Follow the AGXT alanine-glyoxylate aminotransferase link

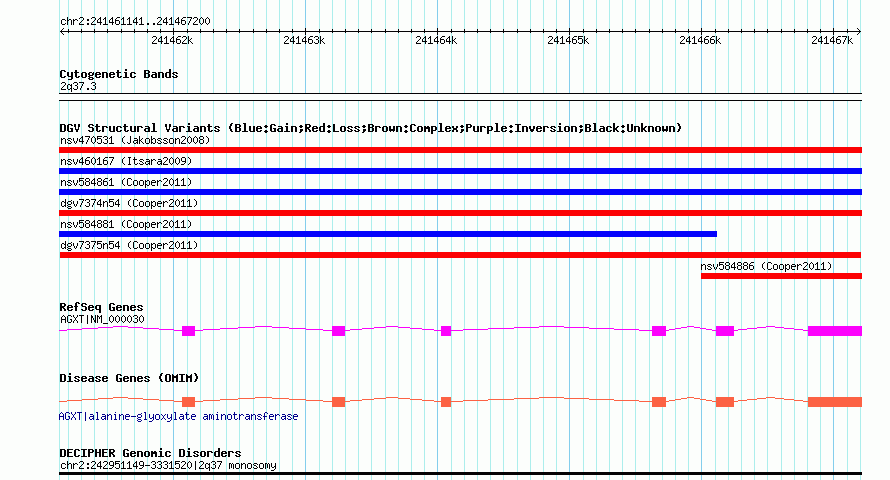point(178,416)
